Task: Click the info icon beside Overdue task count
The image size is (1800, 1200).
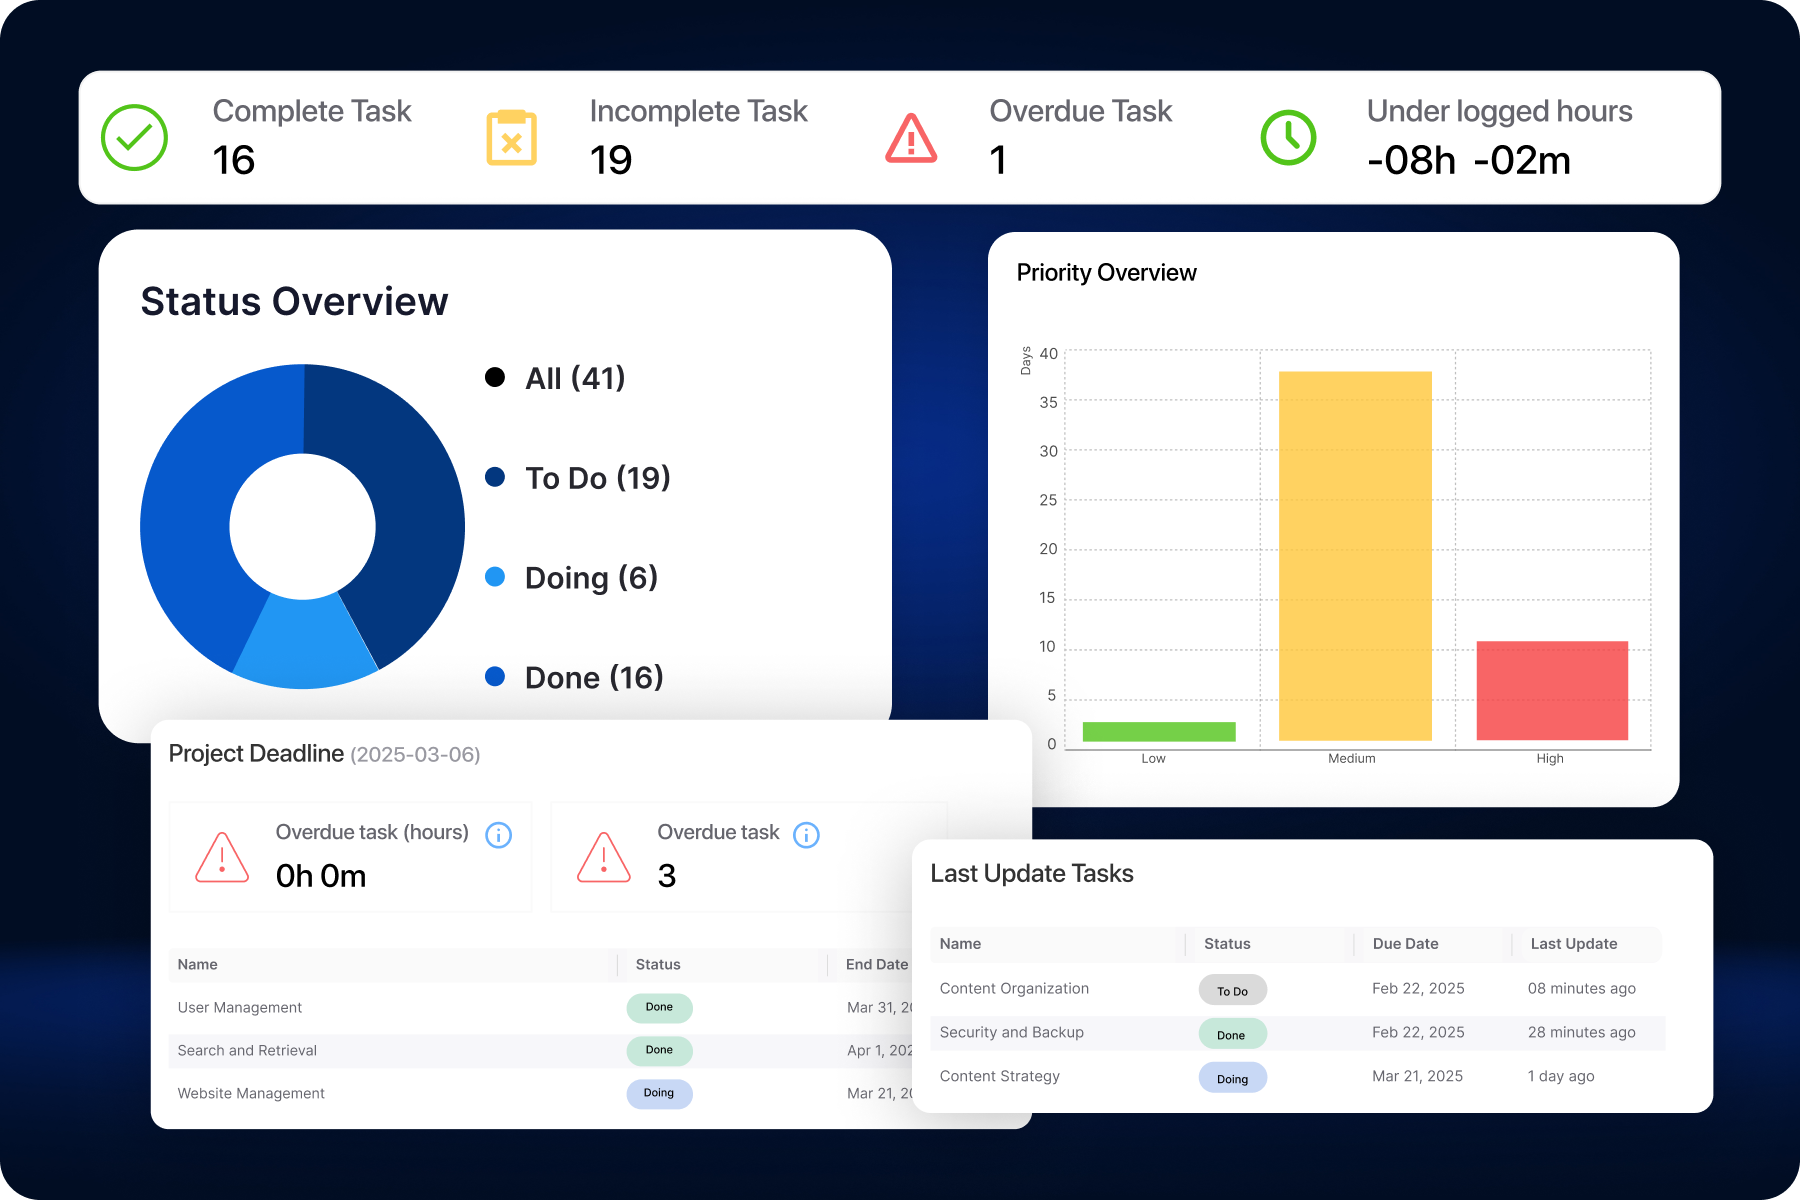Action: click(806, 835)
